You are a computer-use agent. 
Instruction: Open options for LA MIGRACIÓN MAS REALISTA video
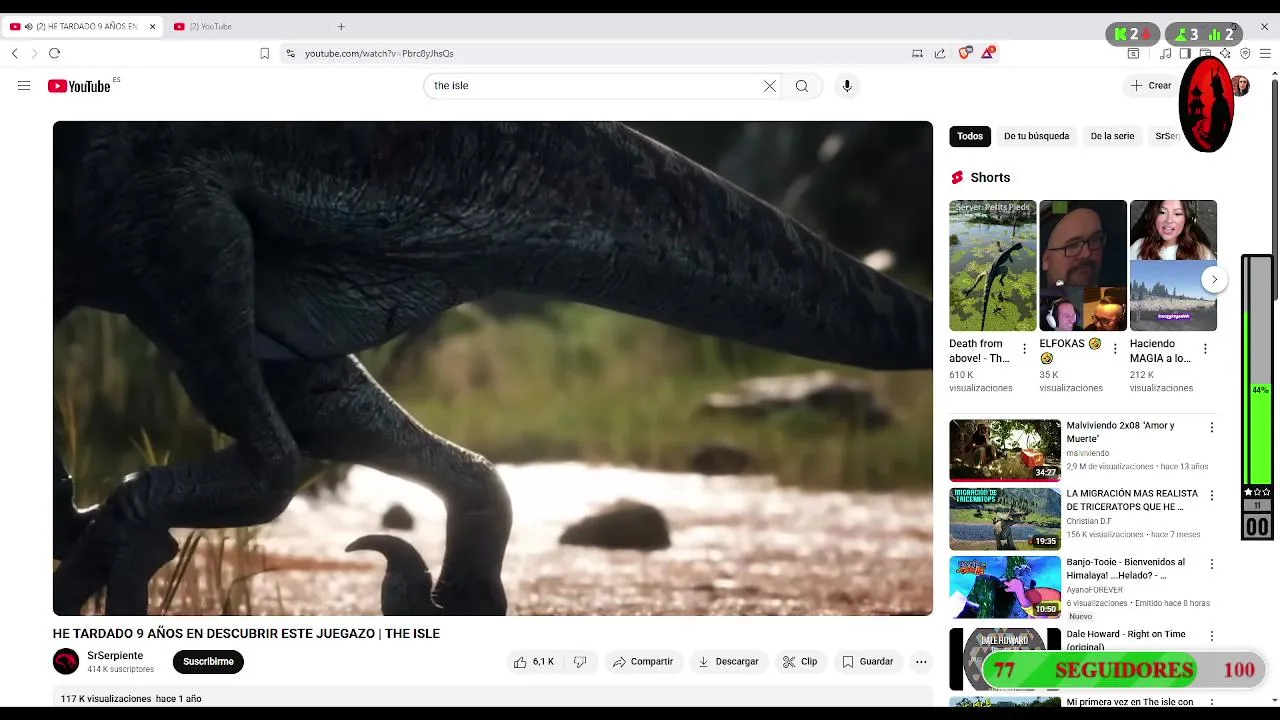tap(1212, 496)
